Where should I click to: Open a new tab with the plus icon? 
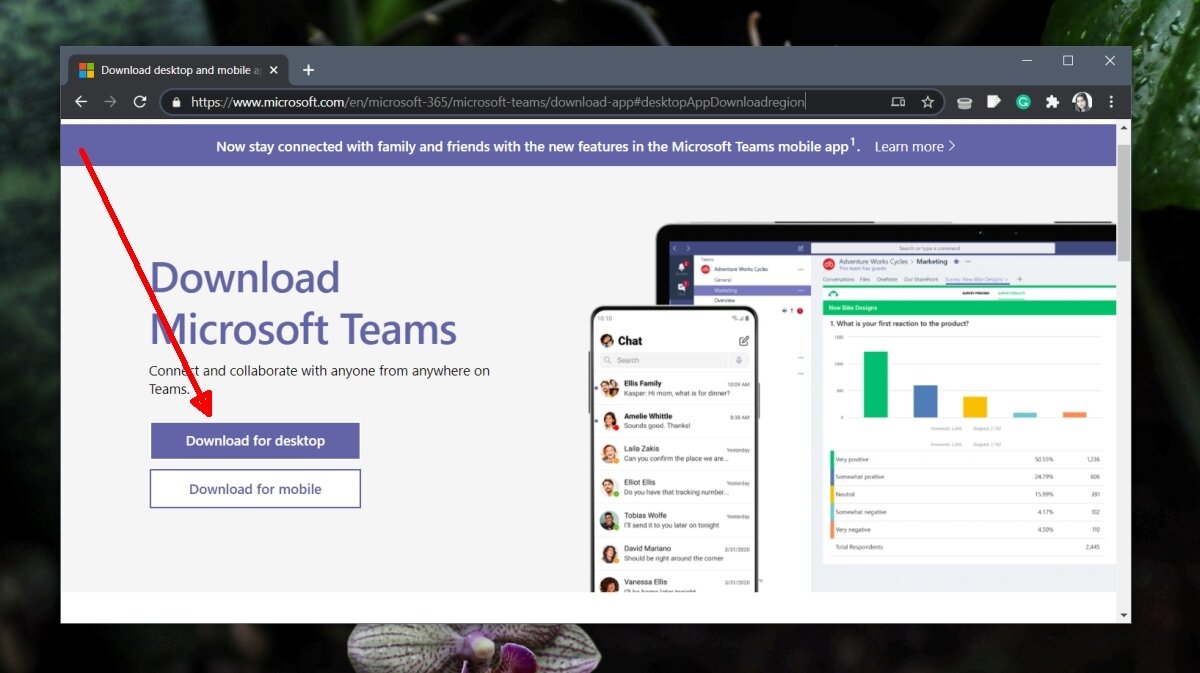[308, 70]
